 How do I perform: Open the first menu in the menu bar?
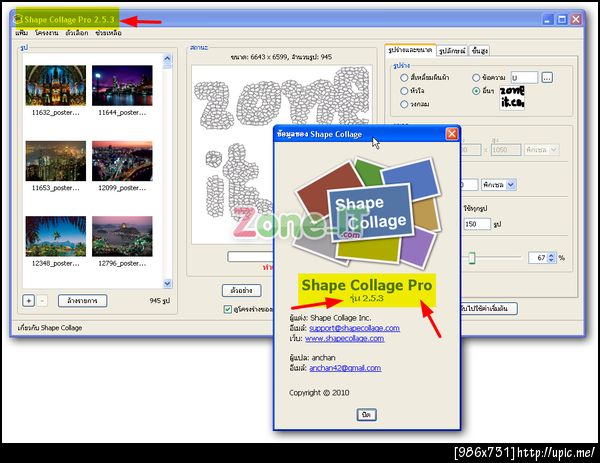click(21, 33)
